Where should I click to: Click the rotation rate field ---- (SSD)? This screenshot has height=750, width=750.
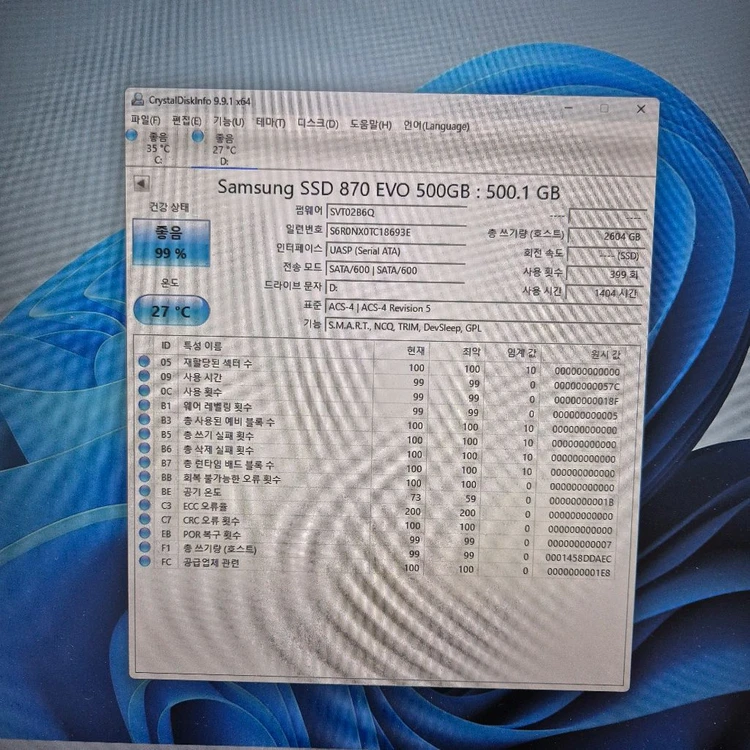coord(606,255)
